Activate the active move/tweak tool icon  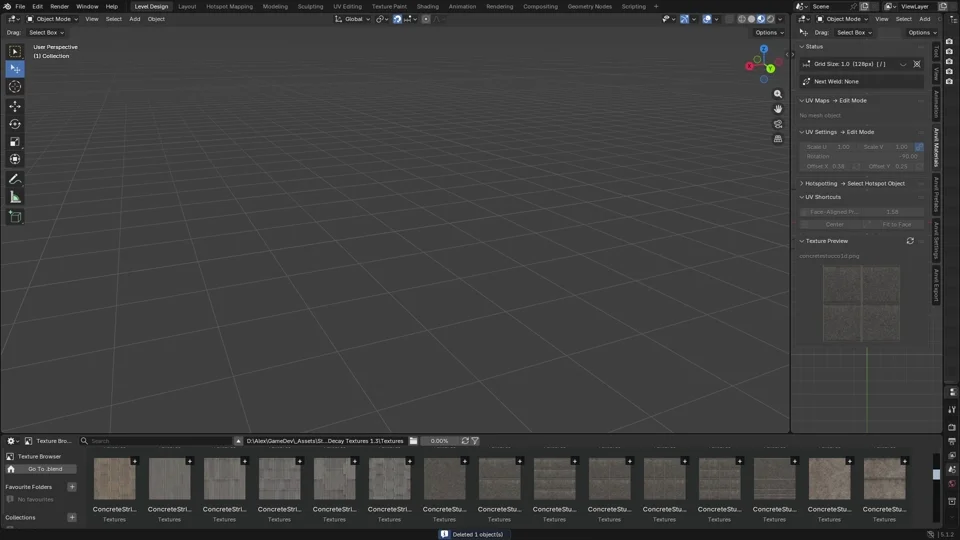[x=15, y=69]
